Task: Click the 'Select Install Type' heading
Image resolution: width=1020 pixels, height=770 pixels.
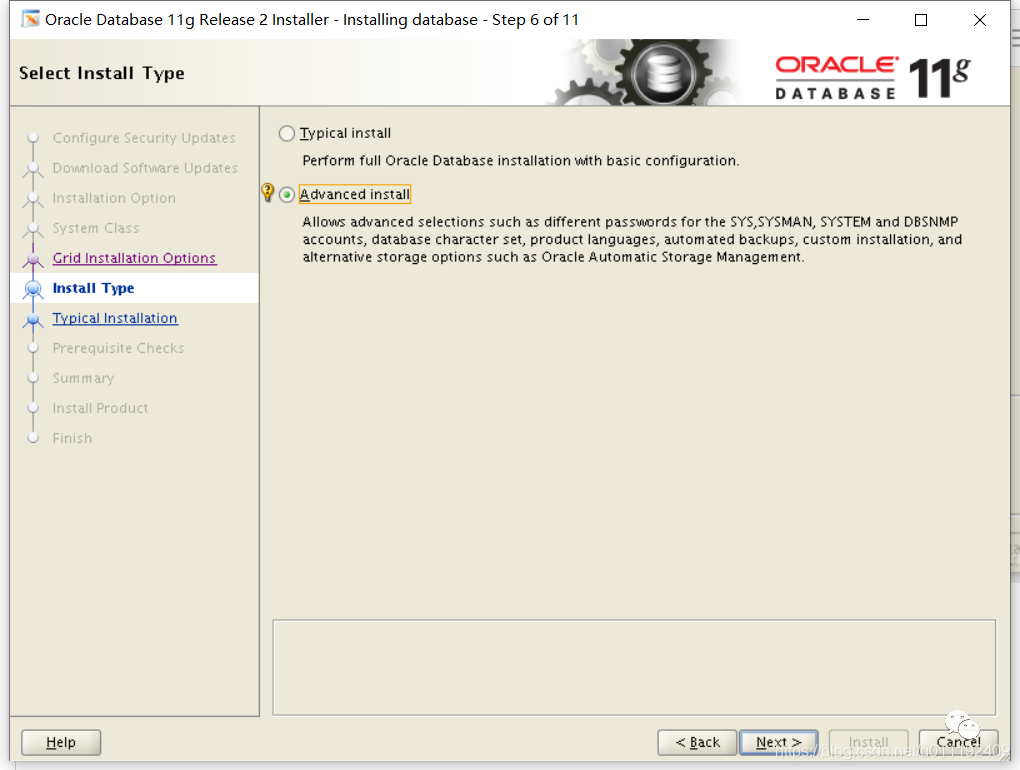Action: point(101,73)
